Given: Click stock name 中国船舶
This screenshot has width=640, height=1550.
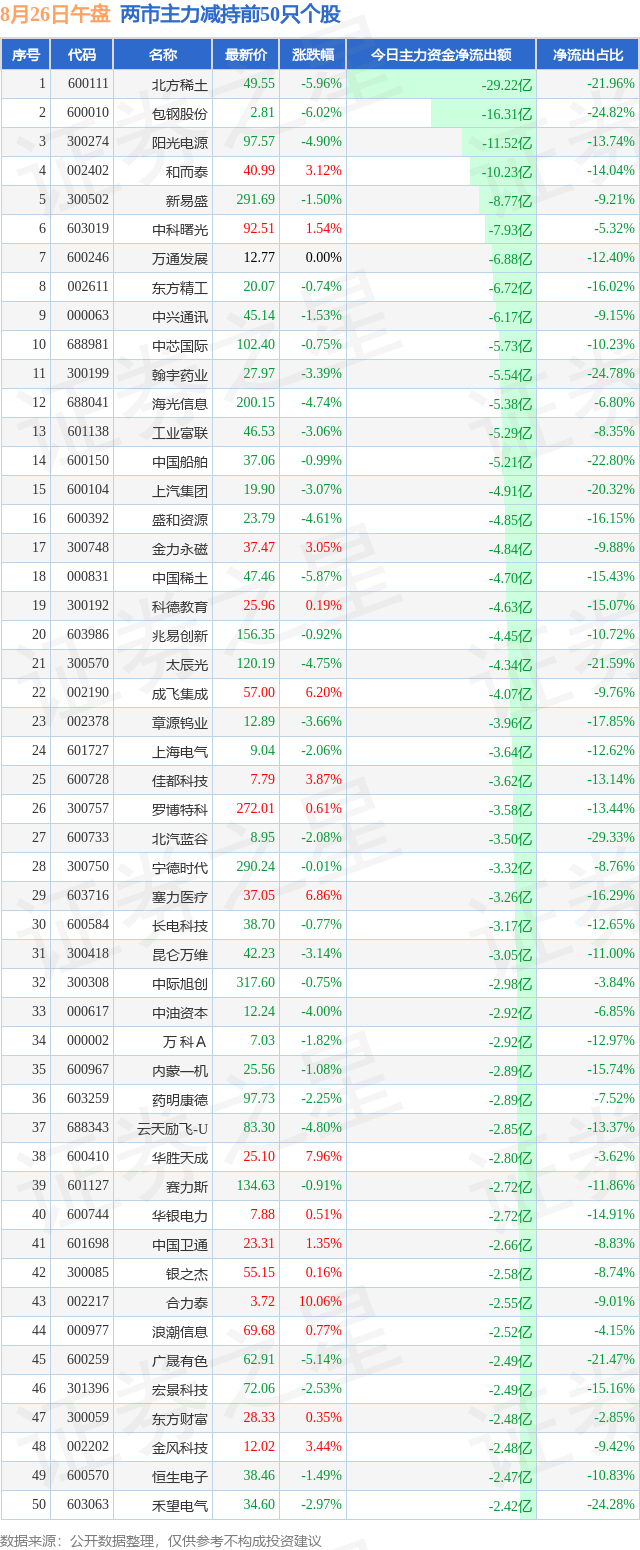Looking at the screenshot, I should tap(180, 461).
